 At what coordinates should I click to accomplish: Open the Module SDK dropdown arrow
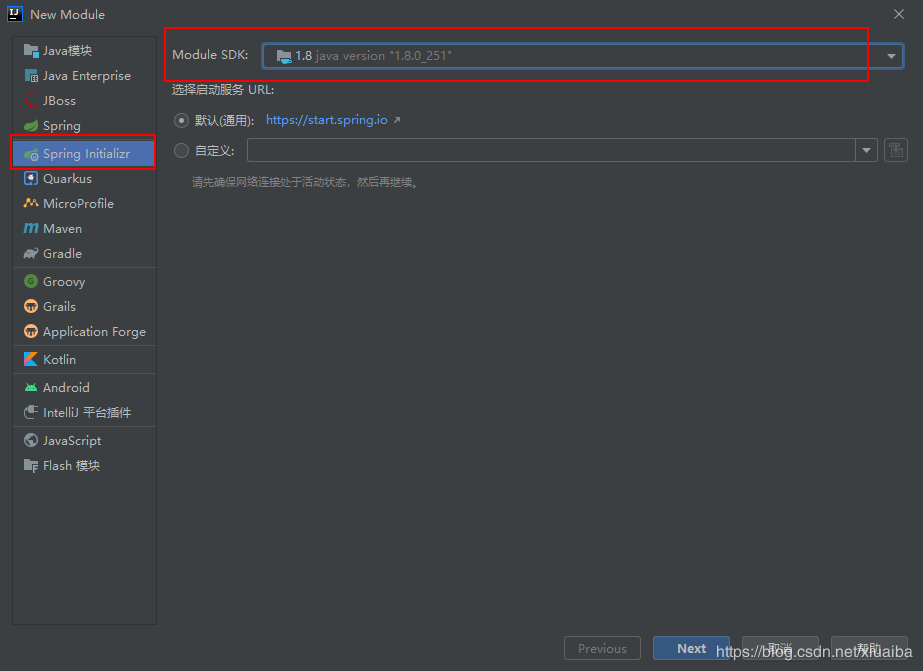[x=891, y=57]
